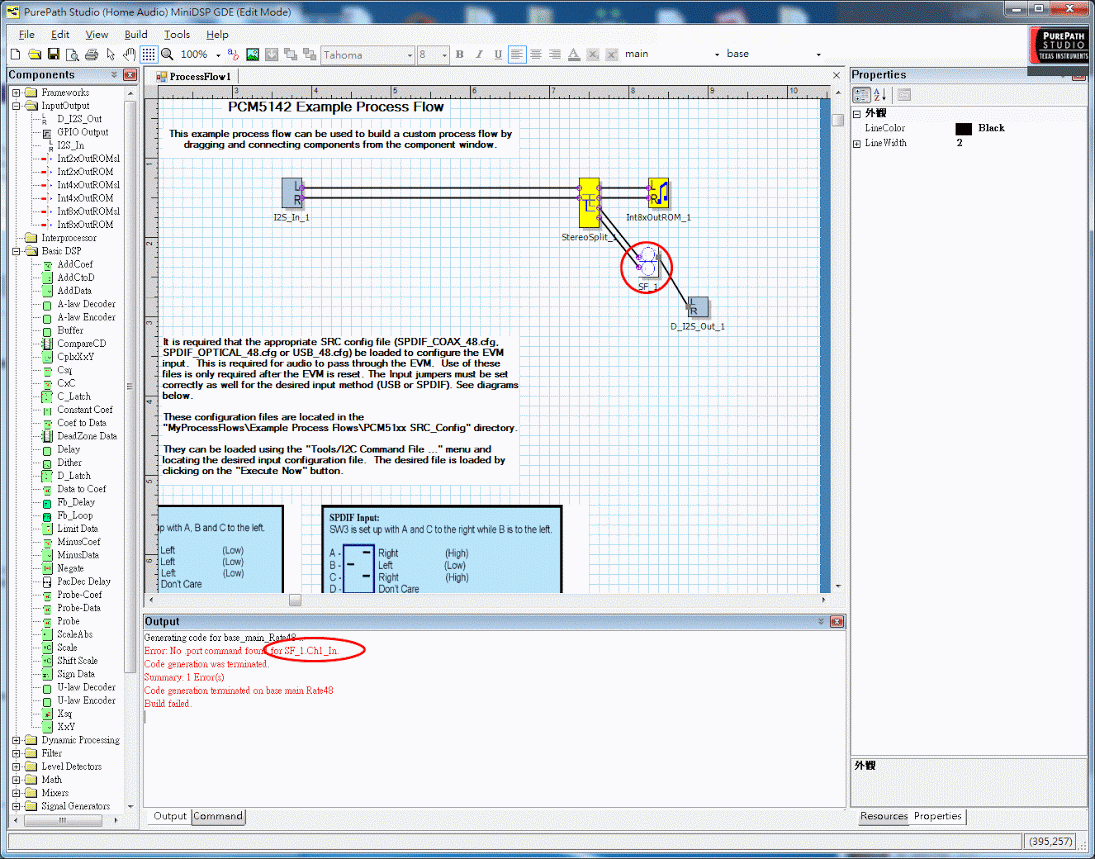Image resolution: width=1095 pixels, height=859 pixels.
Task: Switch to the Command tab
Action: point(218,816)
